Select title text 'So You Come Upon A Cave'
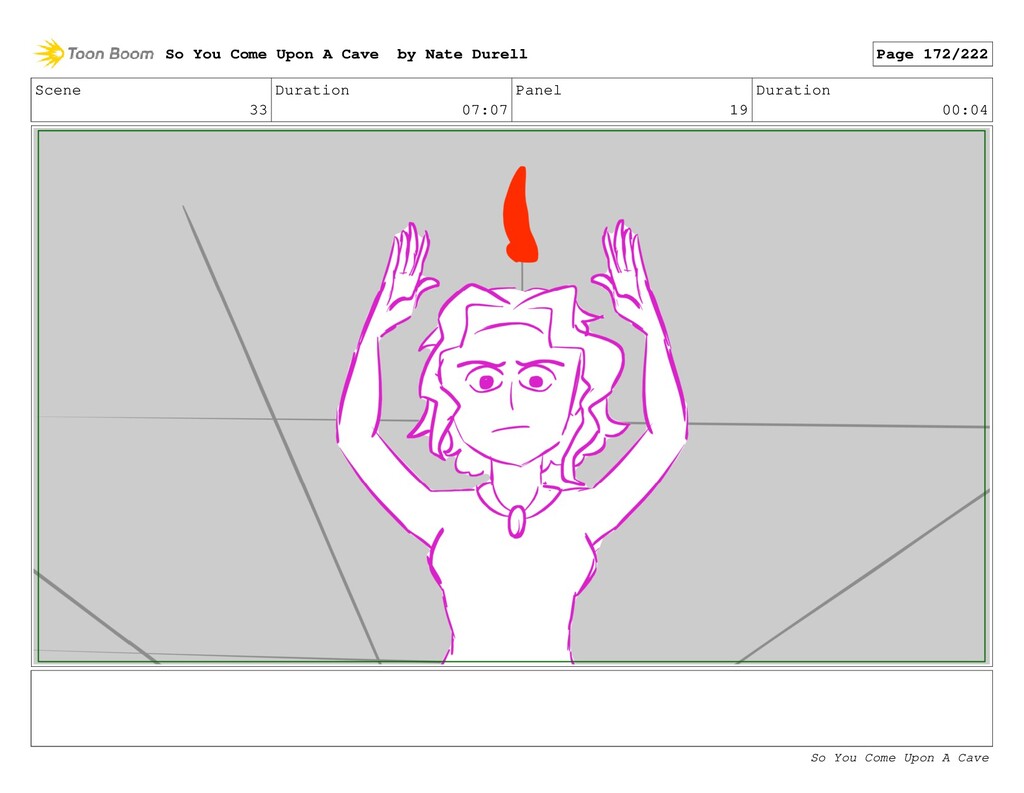Screen dimensions: 1024x793 272,54
